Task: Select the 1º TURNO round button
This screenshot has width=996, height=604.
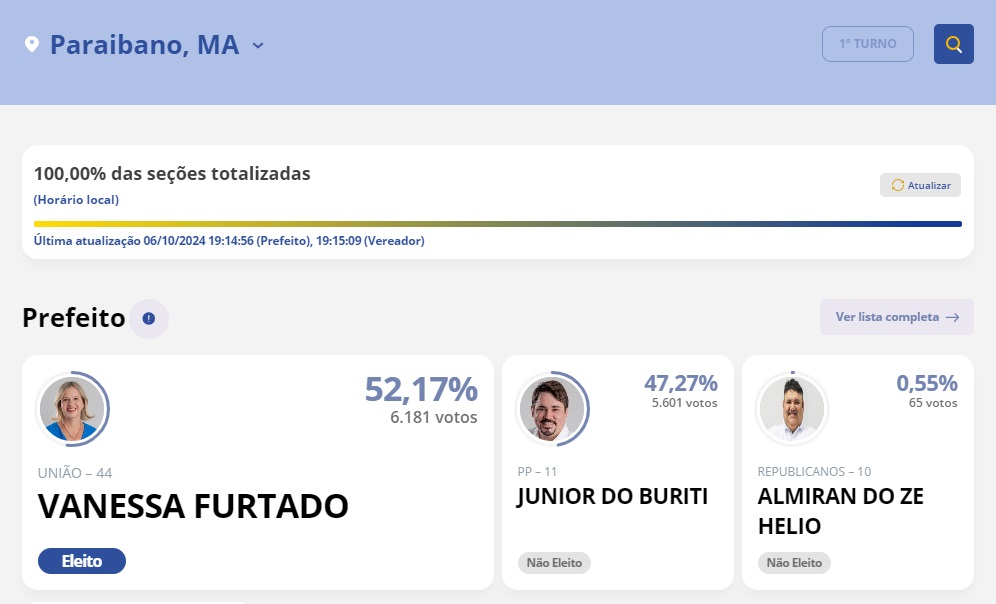Action: click(867, 44)
